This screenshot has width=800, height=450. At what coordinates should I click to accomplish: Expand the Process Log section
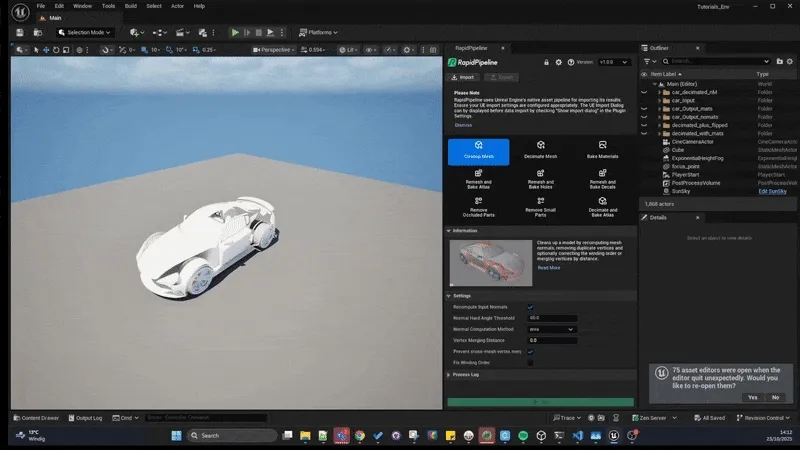(x=466, y=374)
